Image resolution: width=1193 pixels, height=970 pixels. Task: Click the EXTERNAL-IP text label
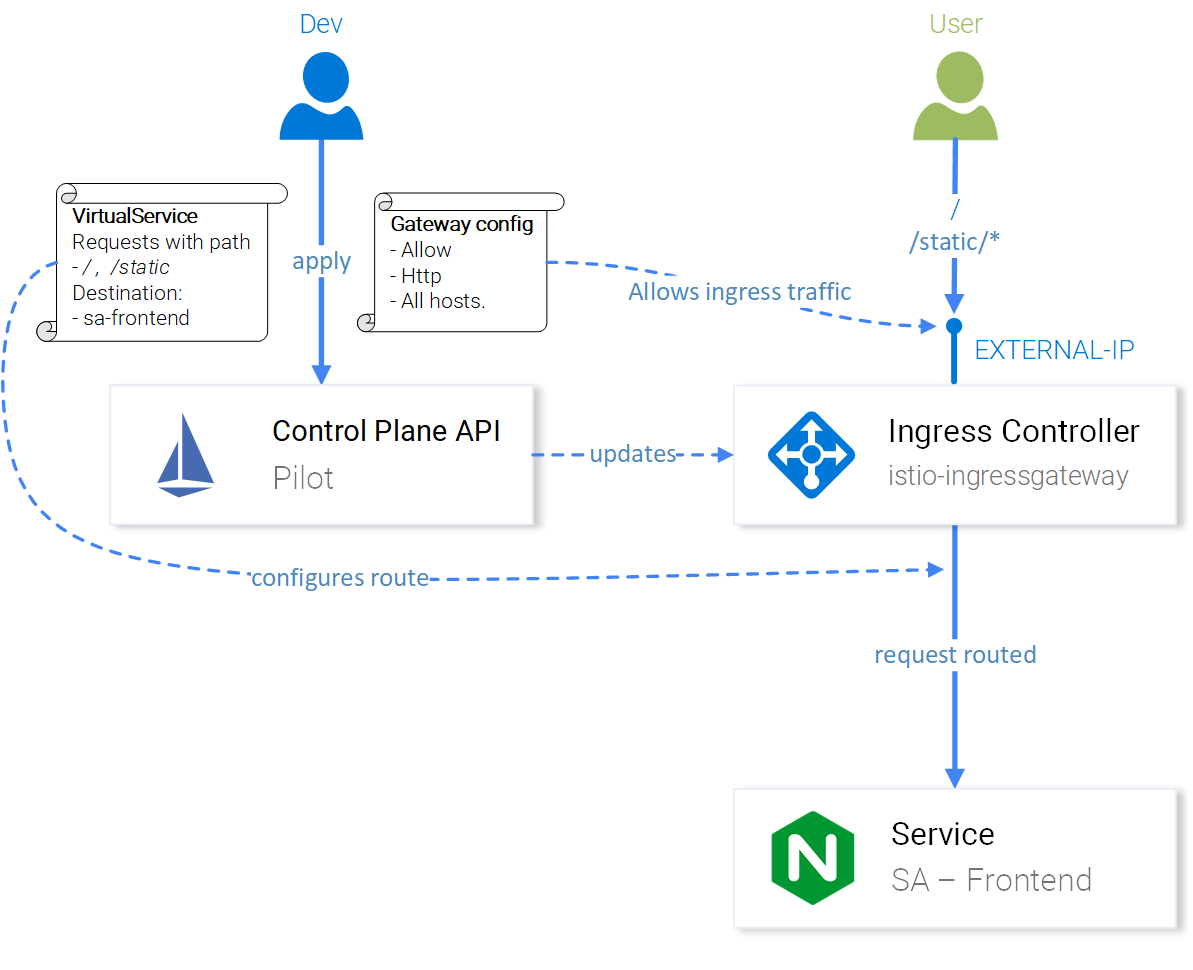pos(1054,350)
